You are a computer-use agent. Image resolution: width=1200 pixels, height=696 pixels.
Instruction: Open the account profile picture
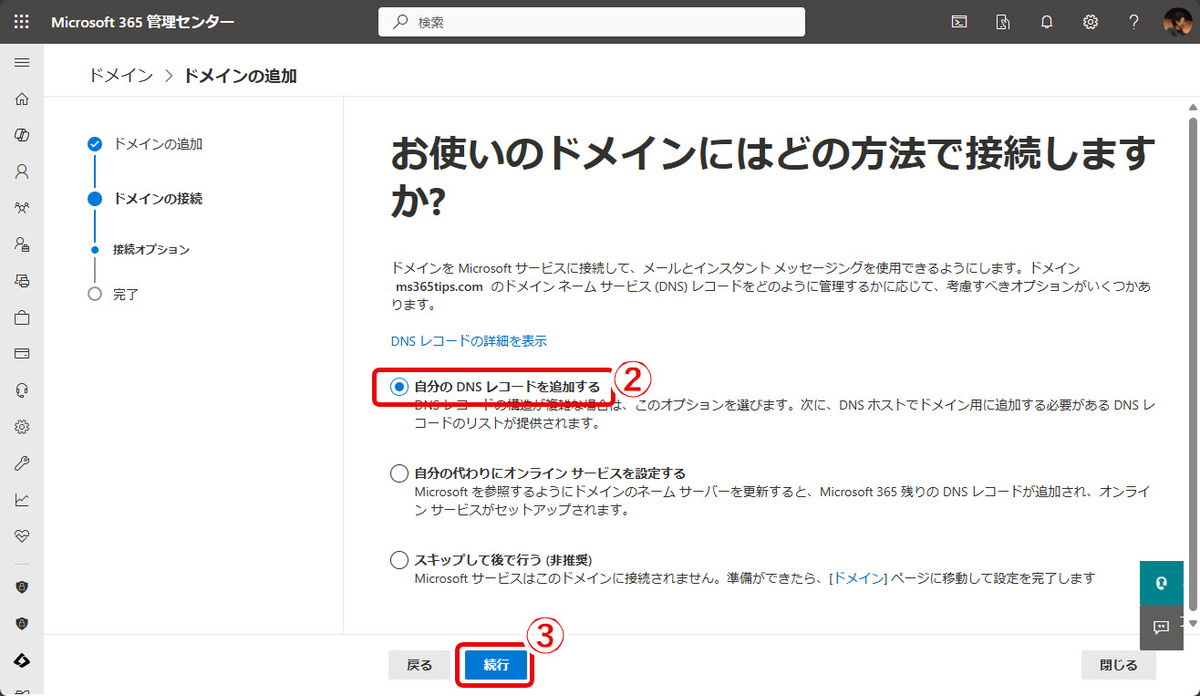pos(1177,22)
